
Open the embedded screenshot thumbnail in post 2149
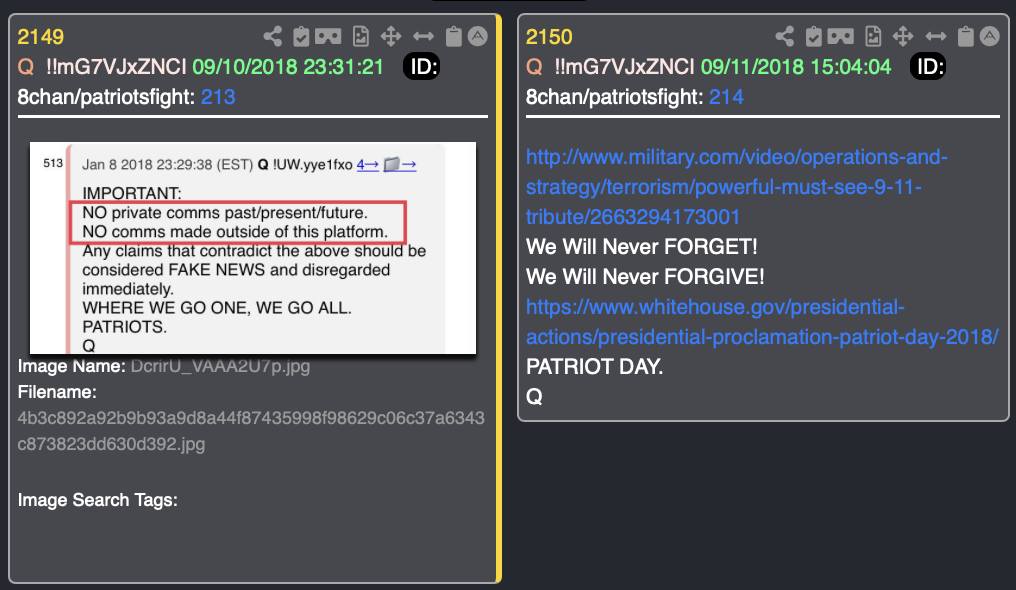point(253,248)
